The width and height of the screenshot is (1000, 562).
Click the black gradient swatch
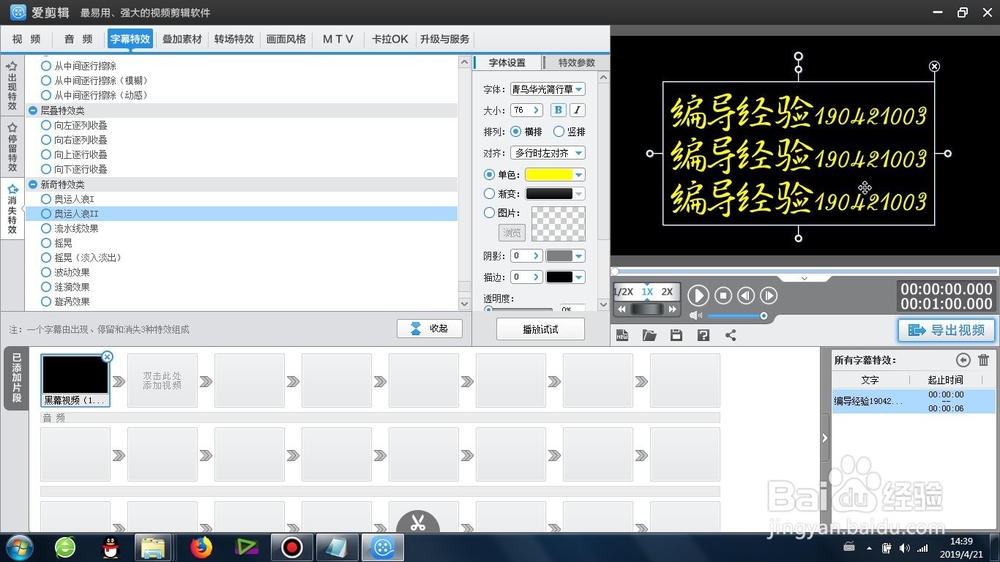548,193
